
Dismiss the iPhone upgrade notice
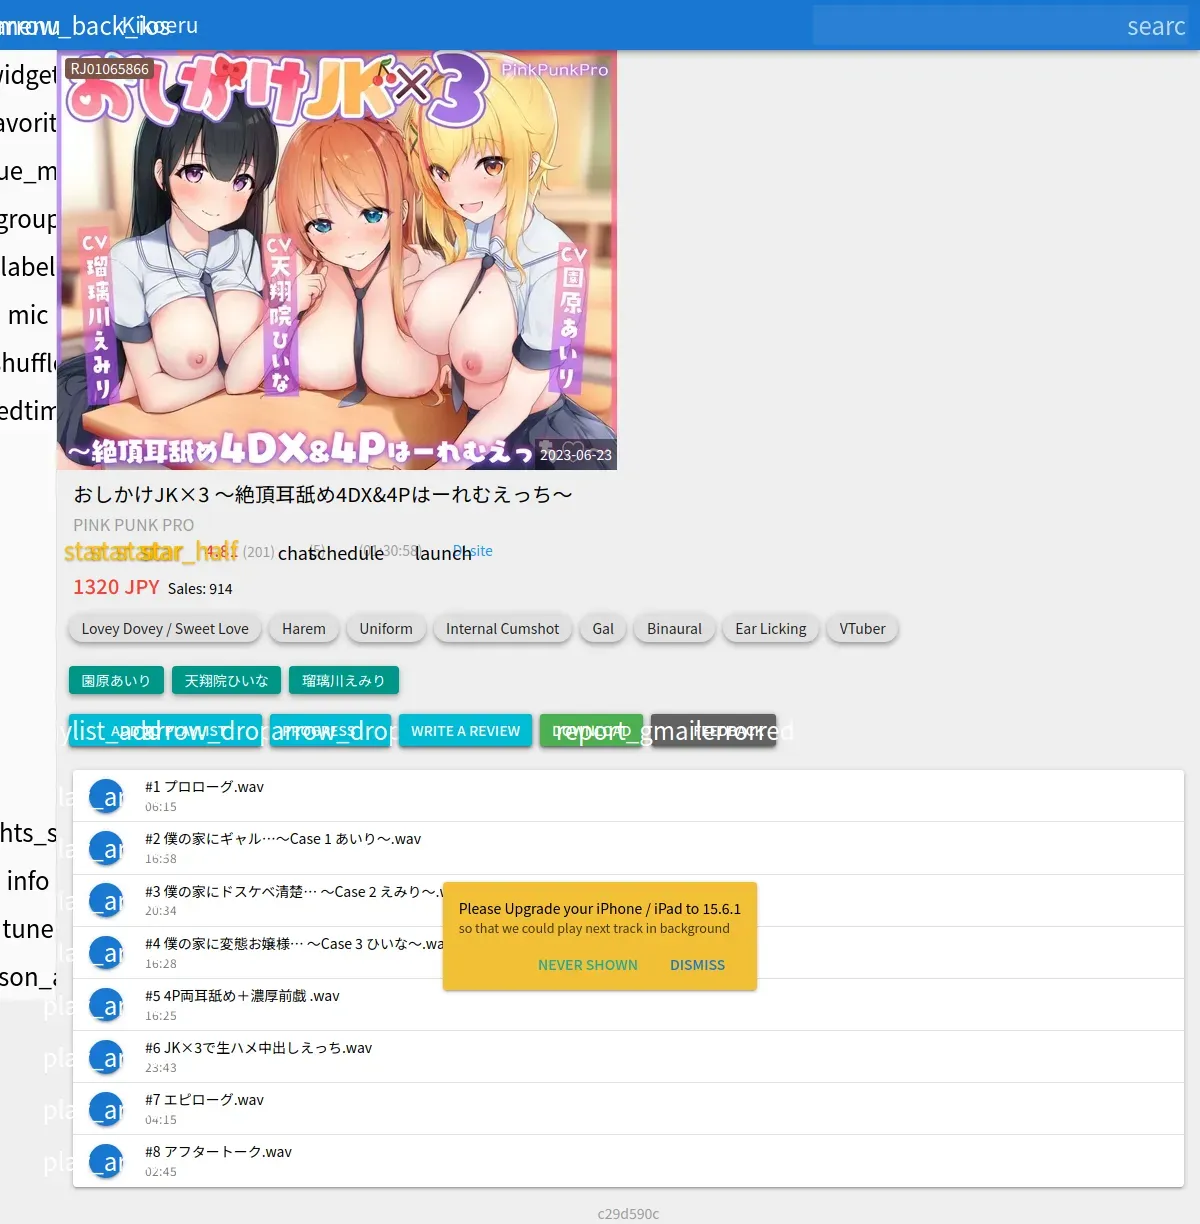point(697,965)
